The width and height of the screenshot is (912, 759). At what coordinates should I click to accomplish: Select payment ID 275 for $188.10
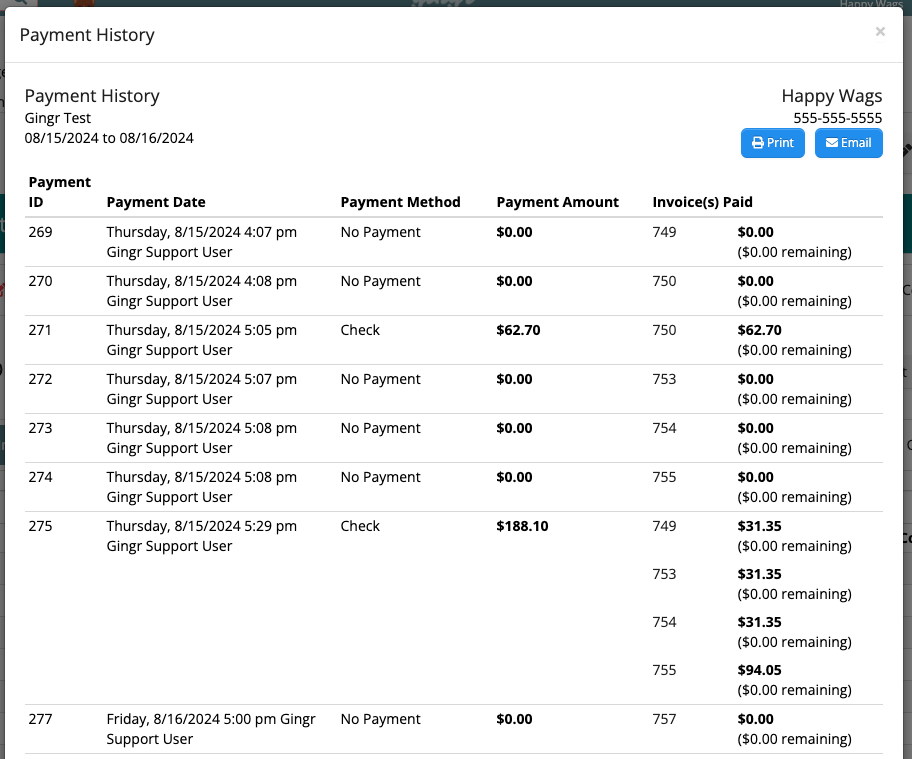pos(40,525)
